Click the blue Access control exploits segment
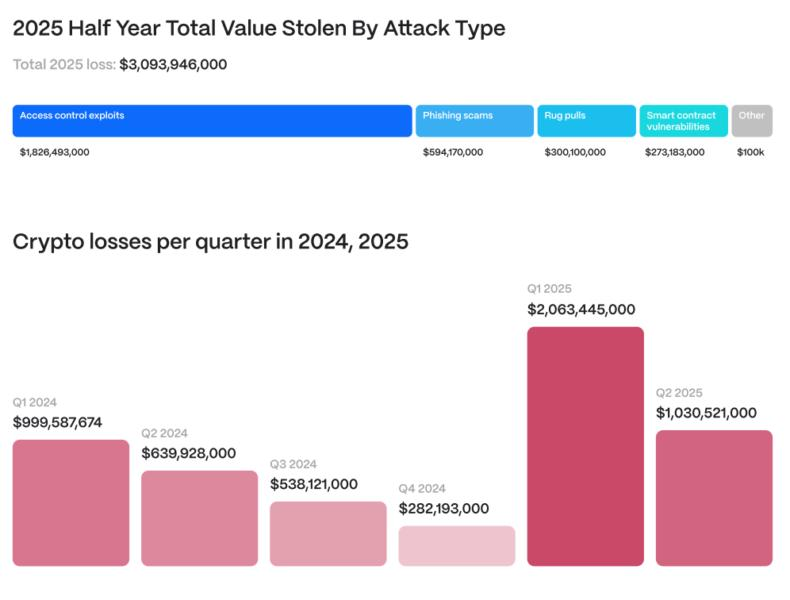Image resolution: width=790 pixels, height=600 pixels. point(212,121)
